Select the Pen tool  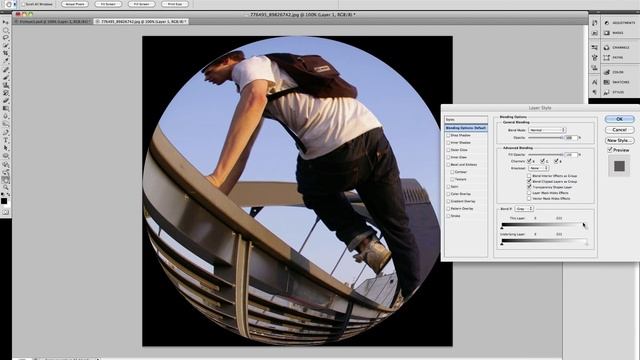click(x=5, y=133)
